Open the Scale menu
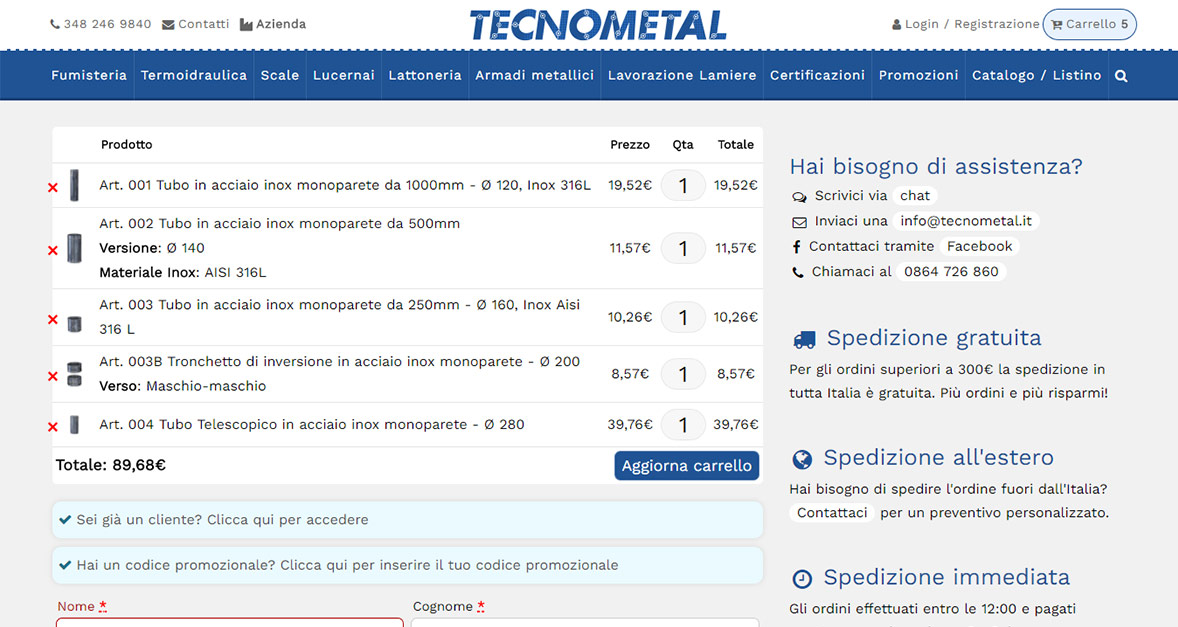The image size is (1178, 627). coord(279,75)
